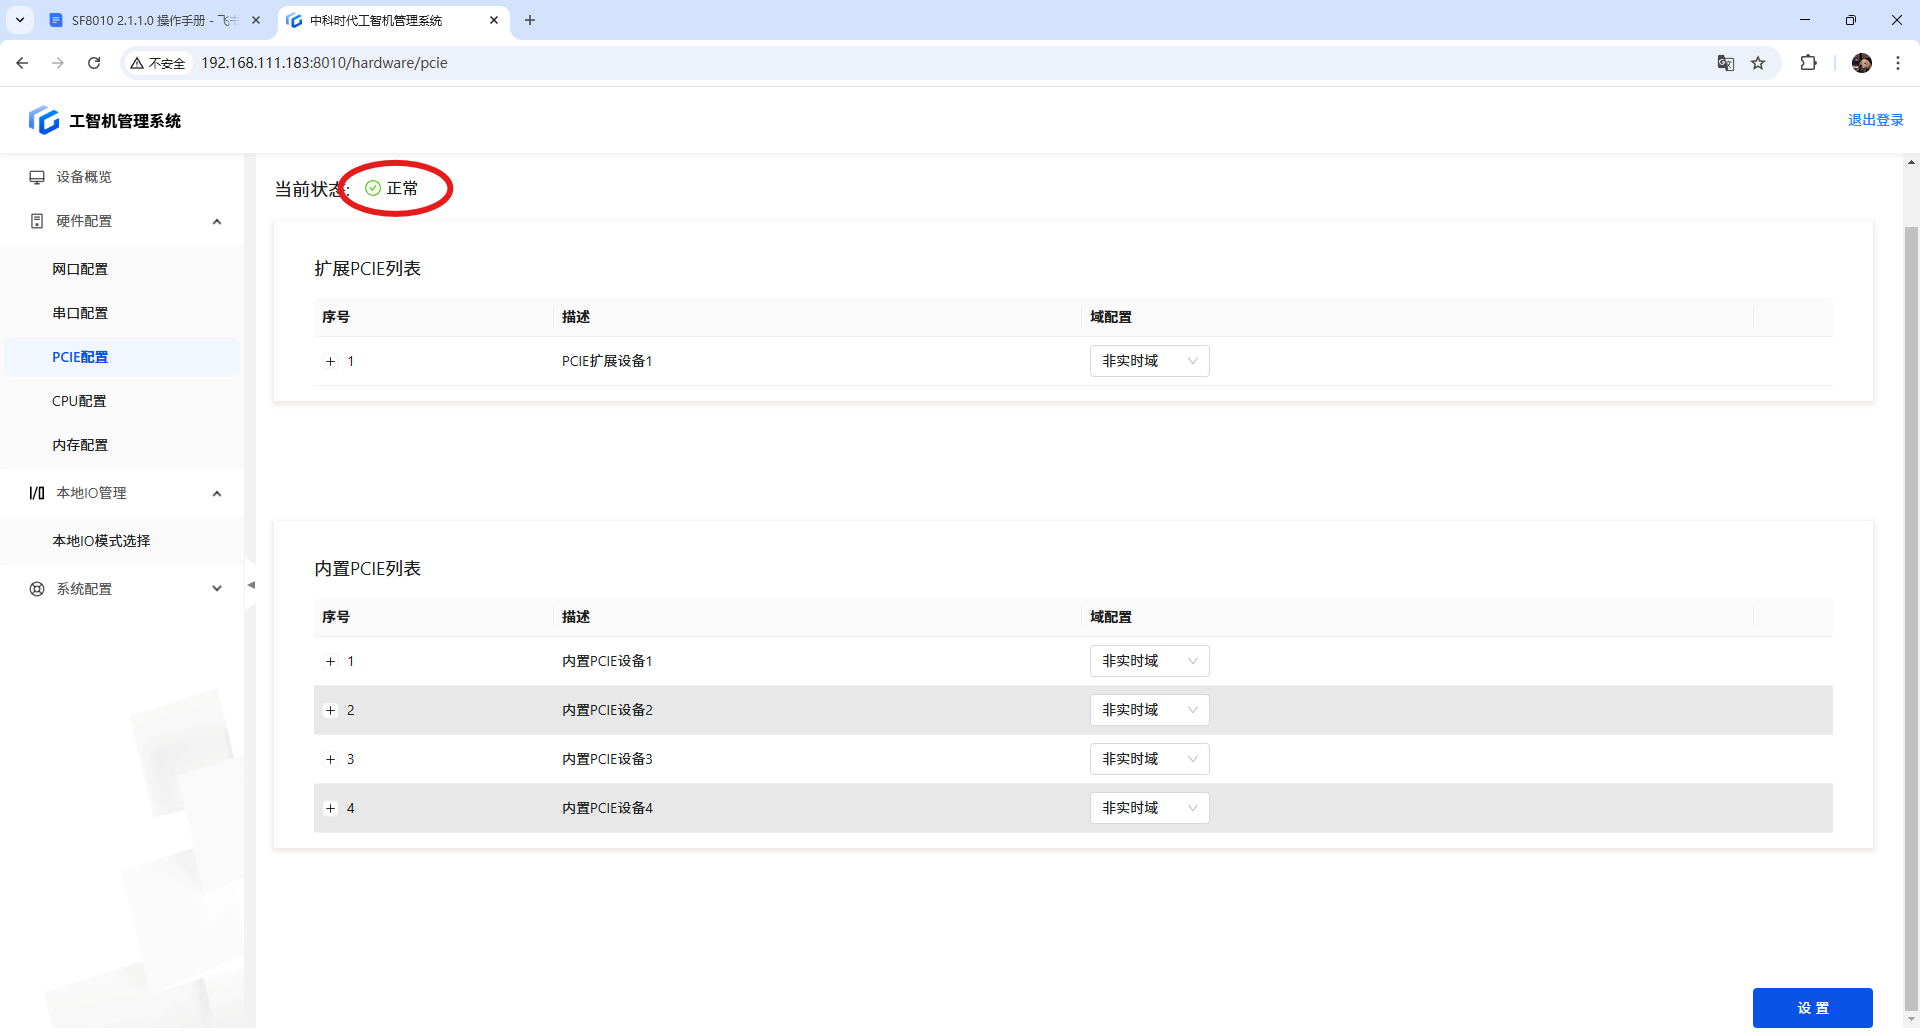
Task: Open the browser extensions puzzle icon
Action: (1808, 63)
